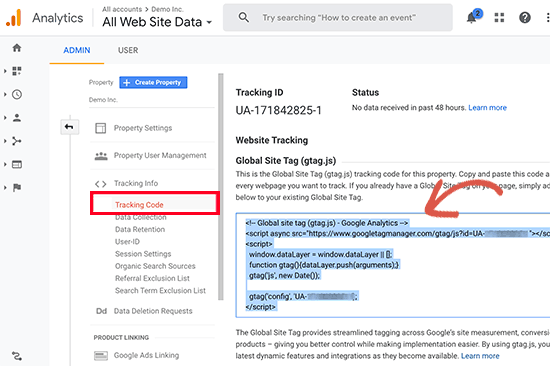Click the back arrow button beside property column
This screenshot has width=550, height=366.
[x=69, y=127]
